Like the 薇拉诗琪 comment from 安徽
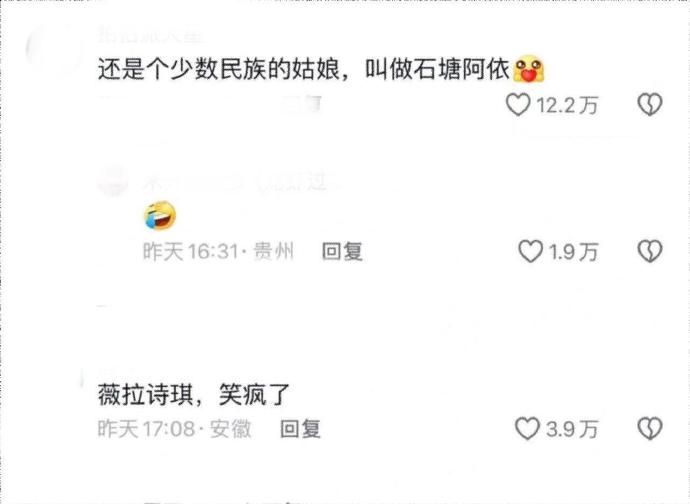Image resolution: width=690 pixels, height=504 pixels. [527, 428]
